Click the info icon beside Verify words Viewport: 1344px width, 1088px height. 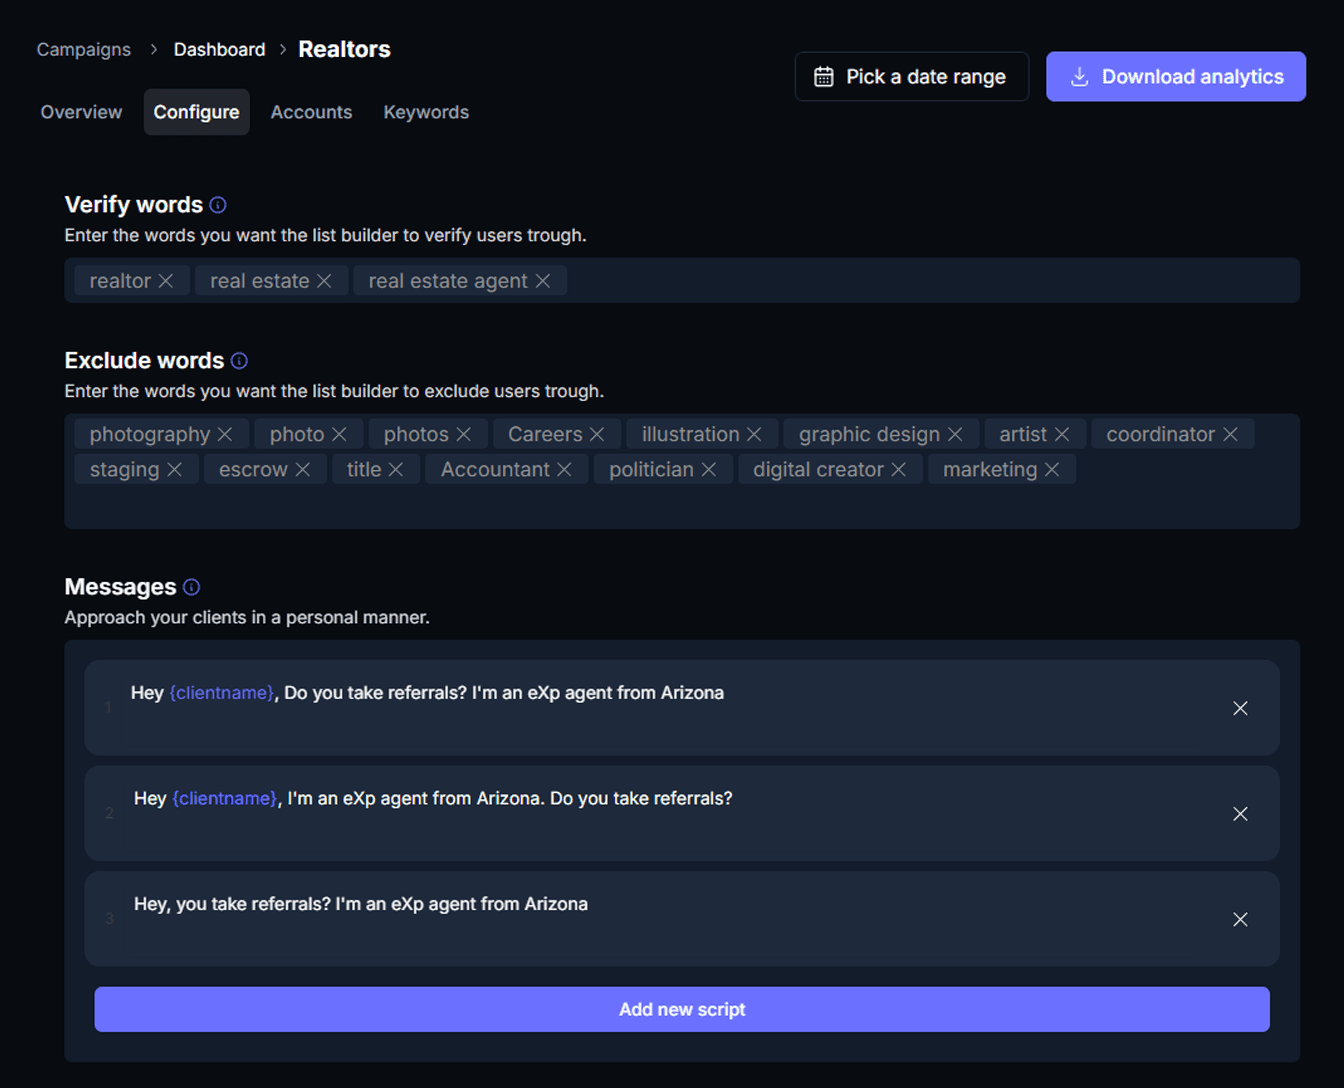click(x=218, y=205)
